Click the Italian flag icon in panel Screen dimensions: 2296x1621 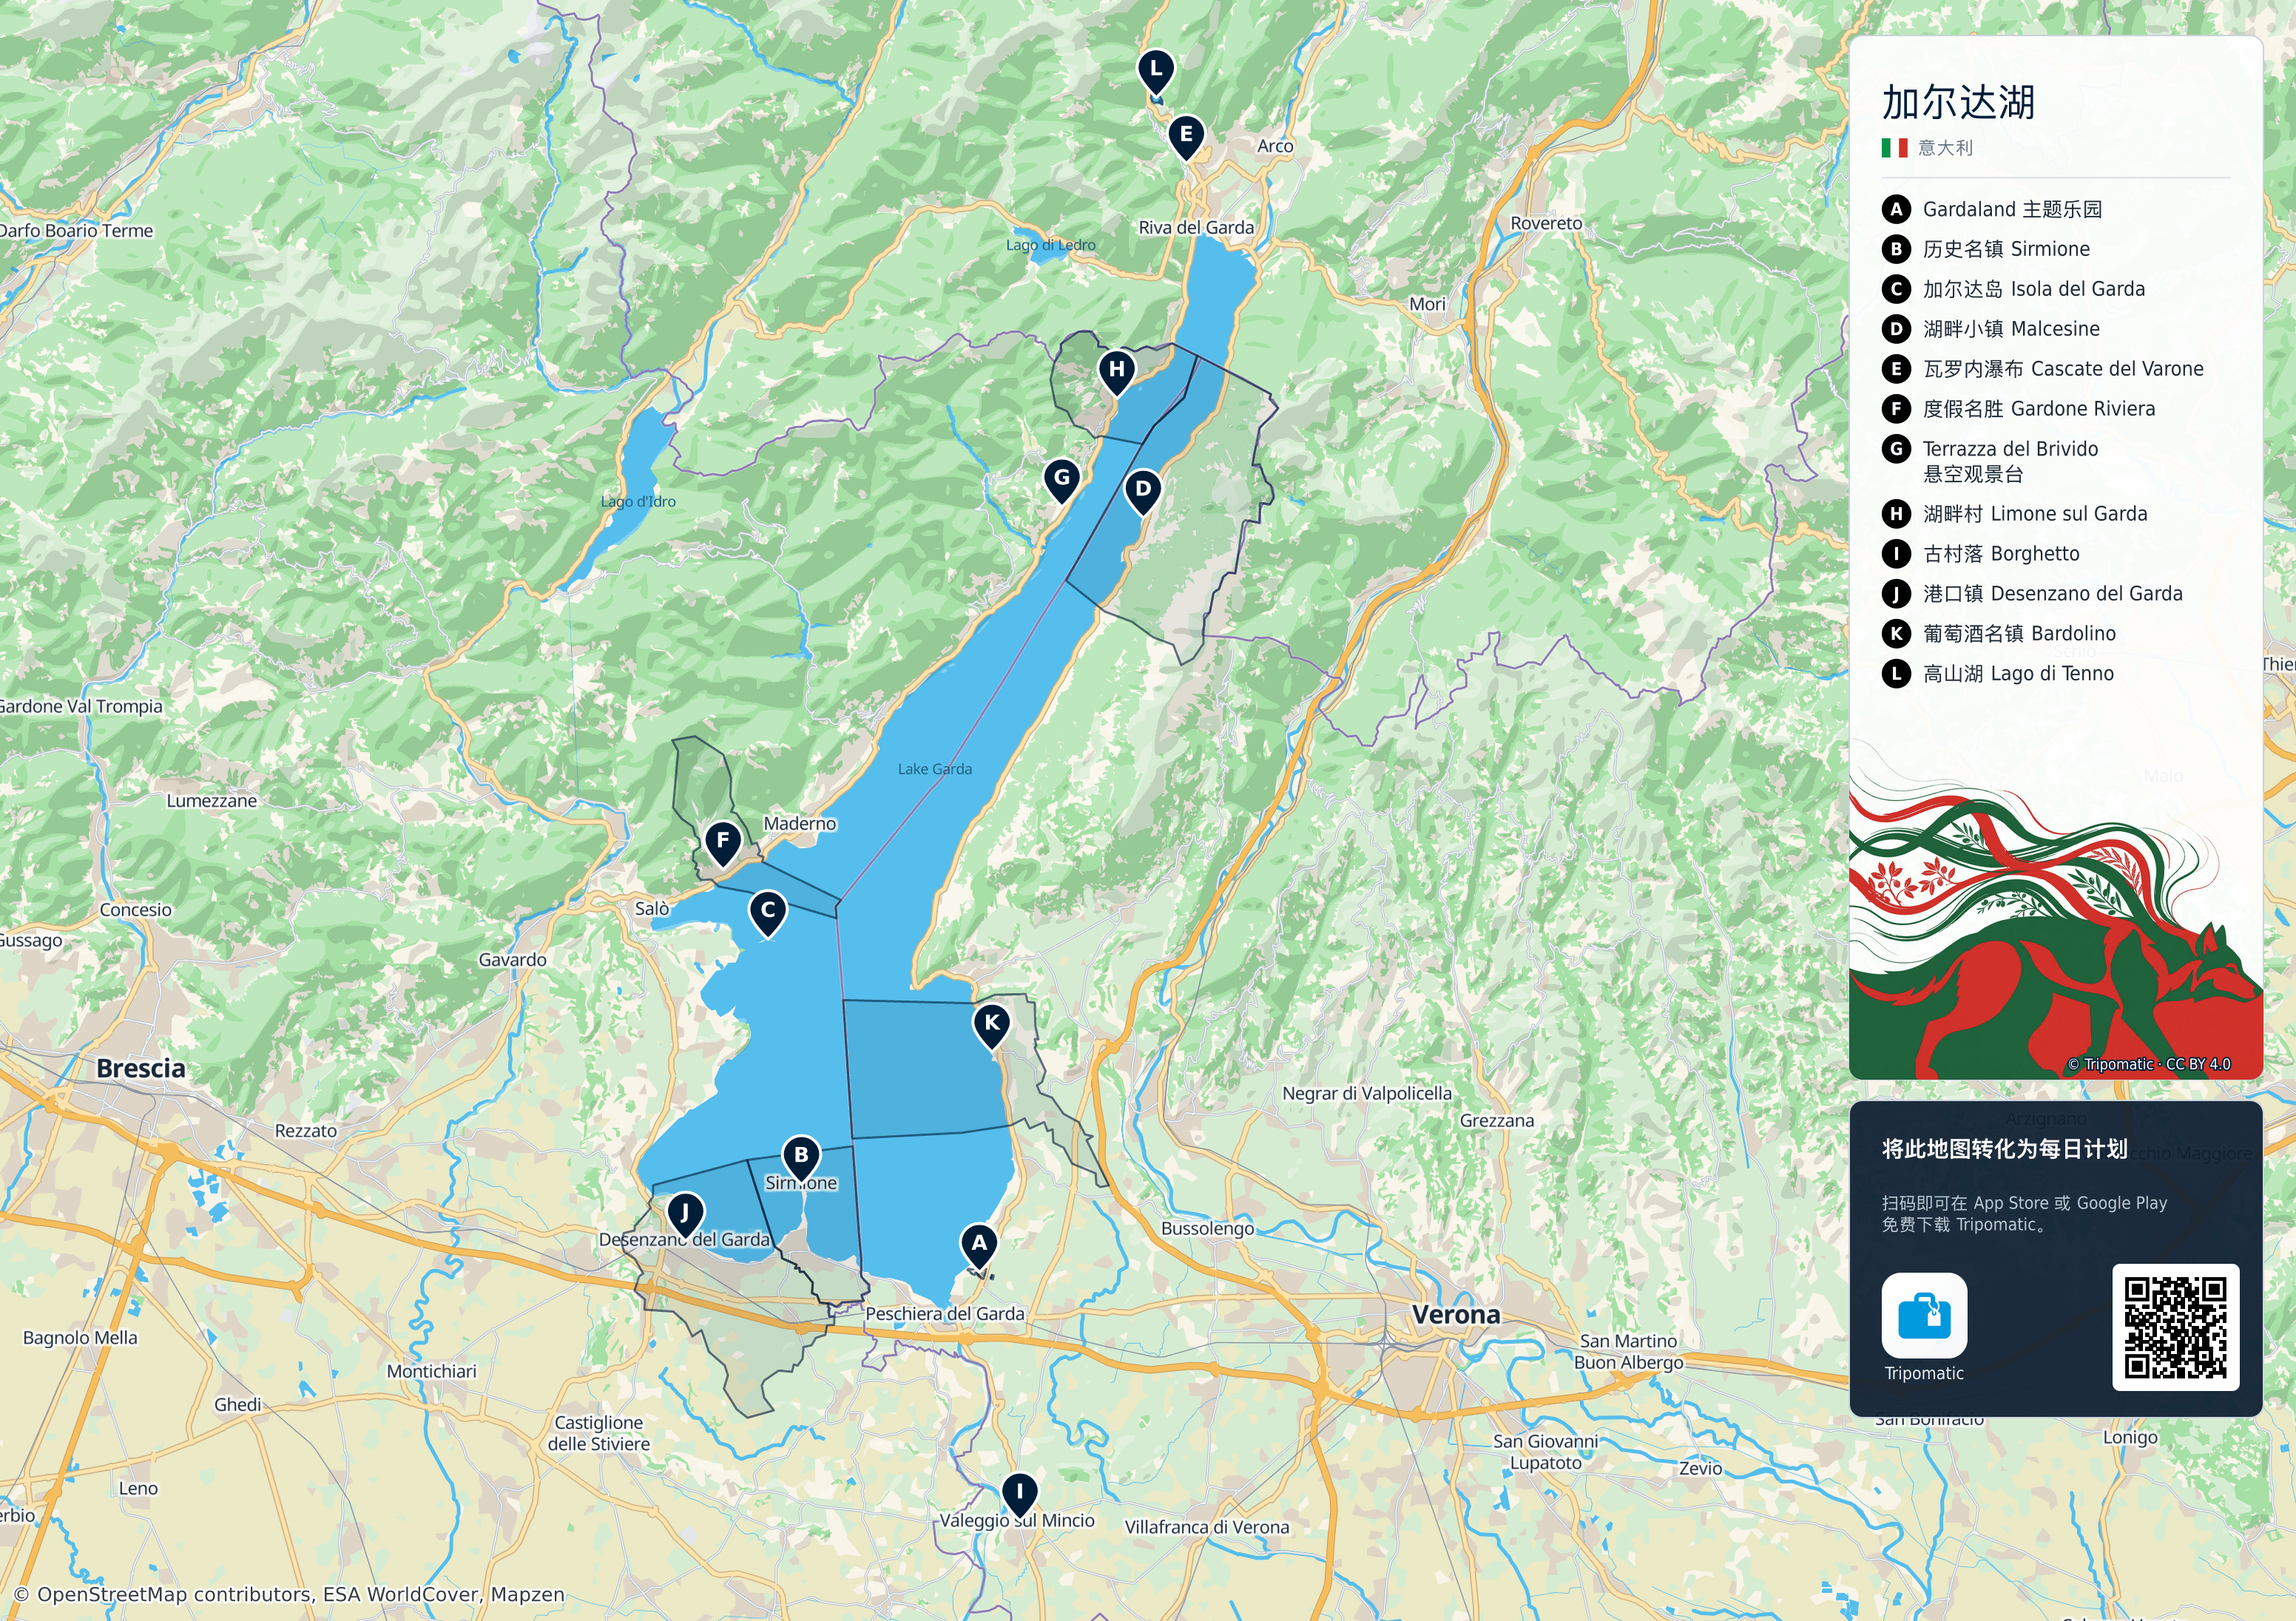pyautogui.click(x=1894, y=148)
